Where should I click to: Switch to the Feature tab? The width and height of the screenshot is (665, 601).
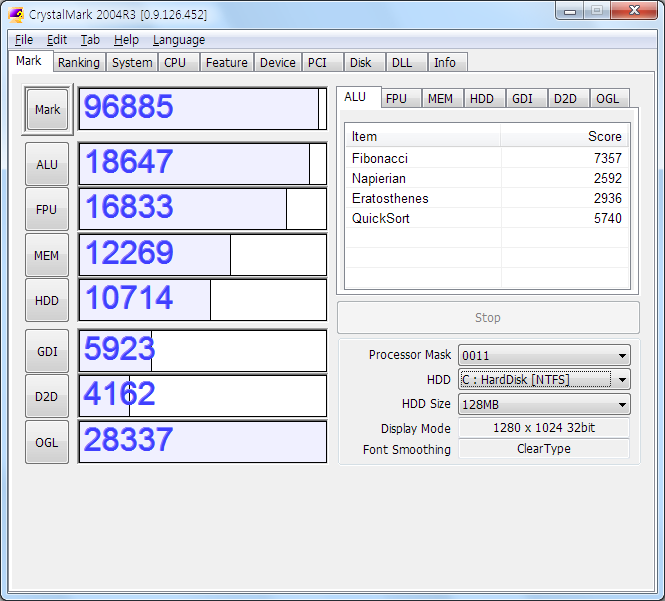(x=226, y=62)
